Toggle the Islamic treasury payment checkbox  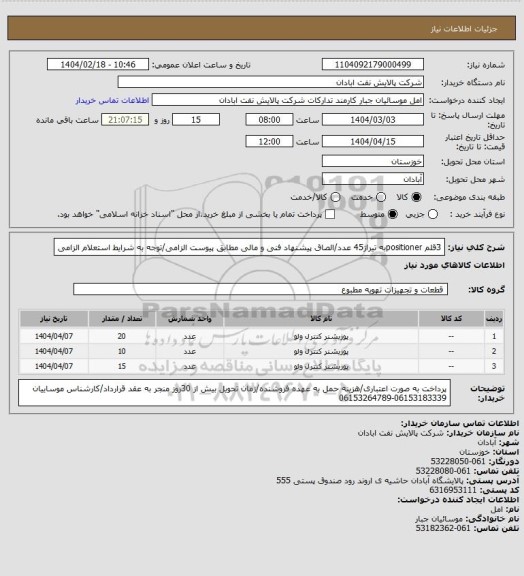click(x=330, y=214)
